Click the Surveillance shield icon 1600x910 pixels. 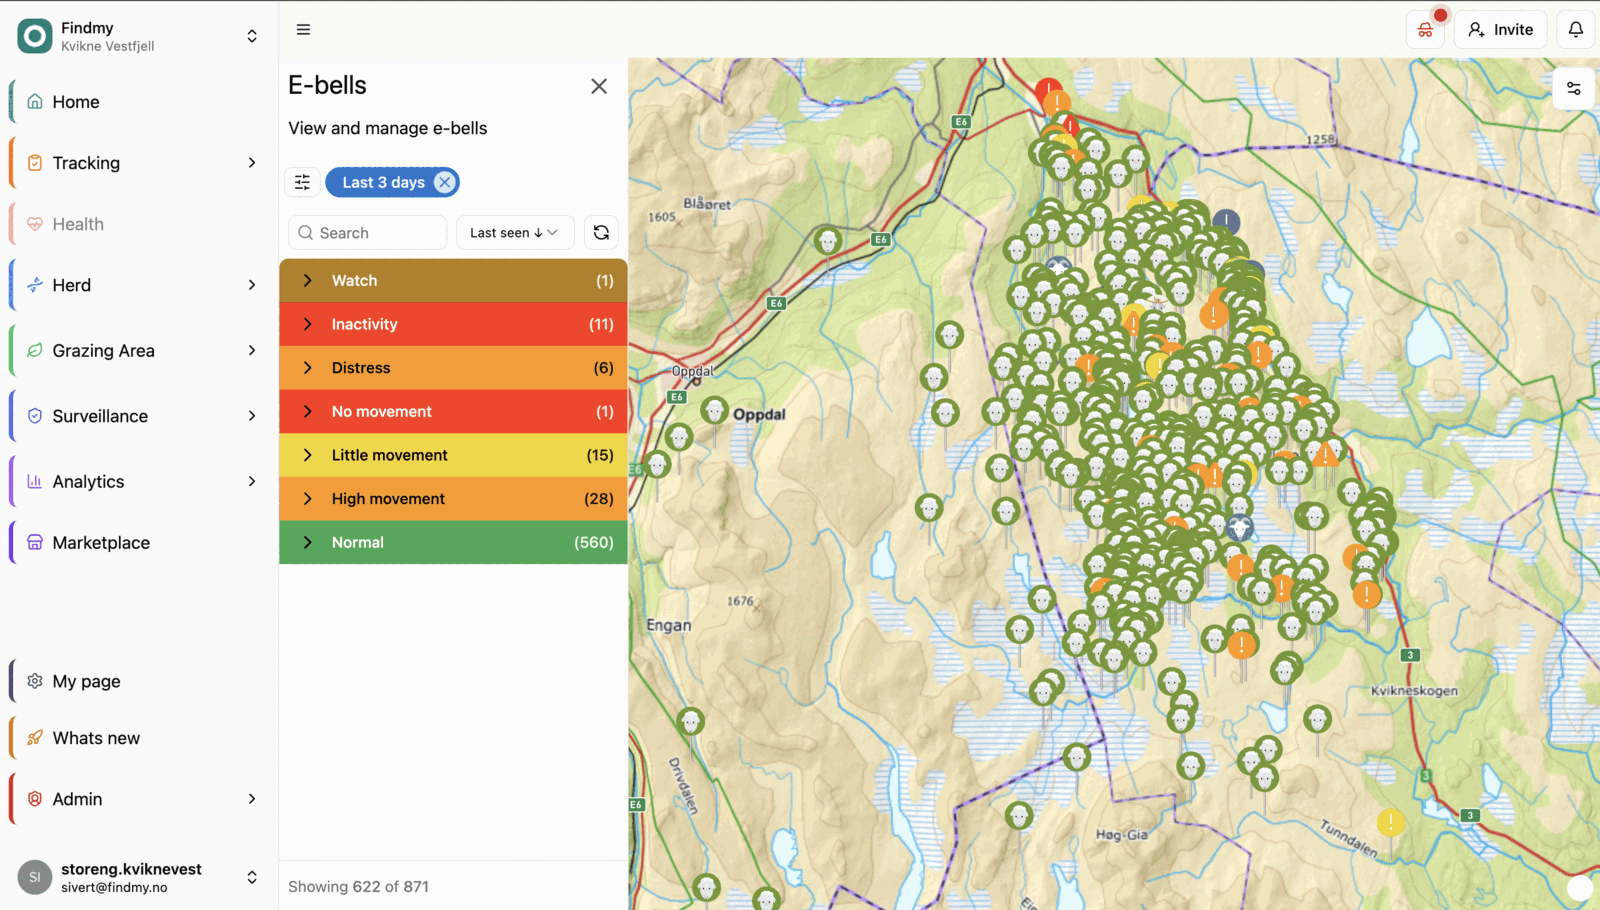35,416
